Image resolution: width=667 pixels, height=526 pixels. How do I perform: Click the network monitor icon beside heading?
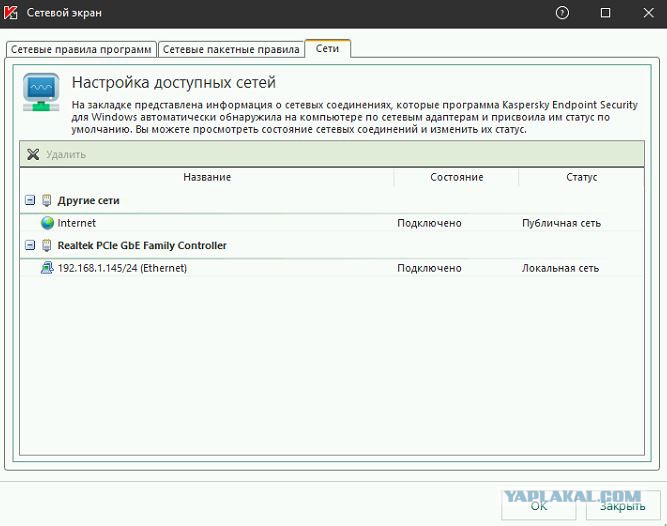click(x=41, y=92)
